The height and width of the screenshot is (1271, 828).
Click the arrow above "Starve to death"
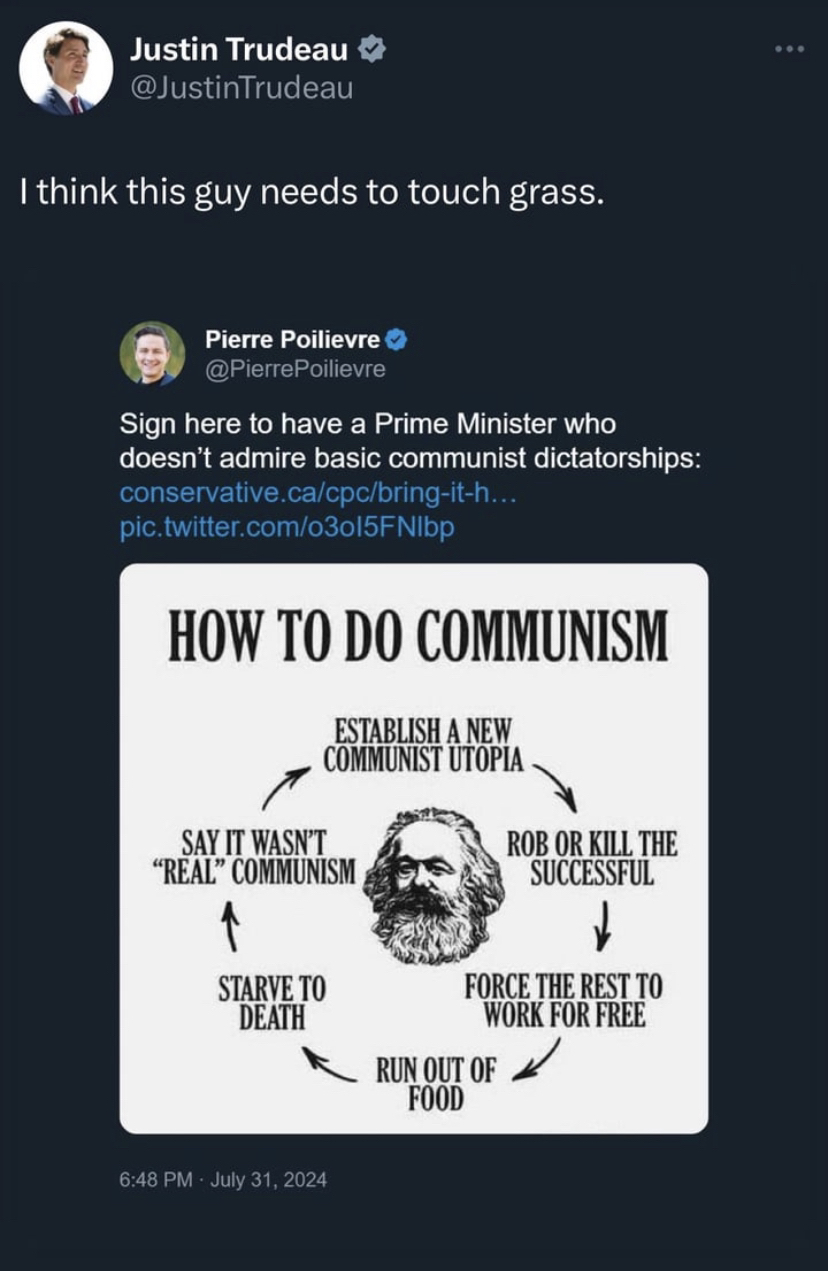coord(230,923)
